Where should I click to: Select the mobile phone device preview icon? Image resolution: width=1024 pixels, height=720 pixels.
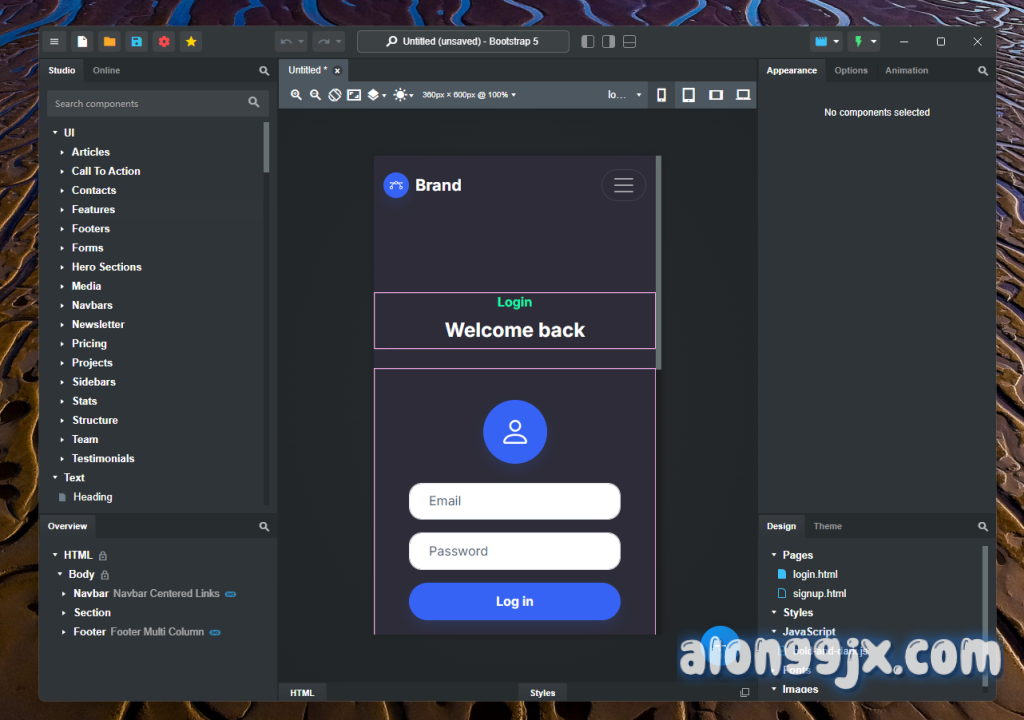661,95
